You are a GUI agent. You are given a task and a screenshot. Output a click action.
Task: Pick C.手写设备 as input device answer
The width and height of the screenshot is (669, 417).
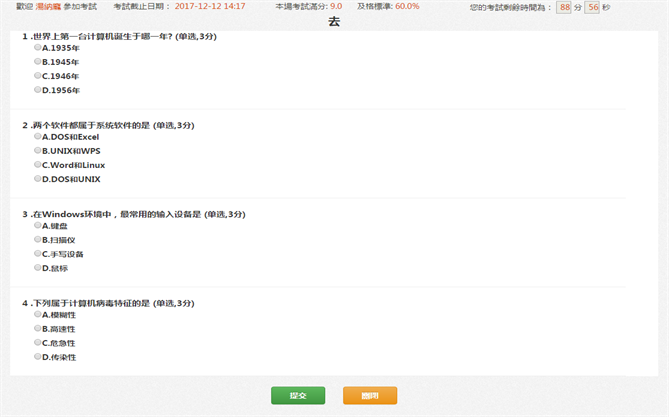(38, 254)
